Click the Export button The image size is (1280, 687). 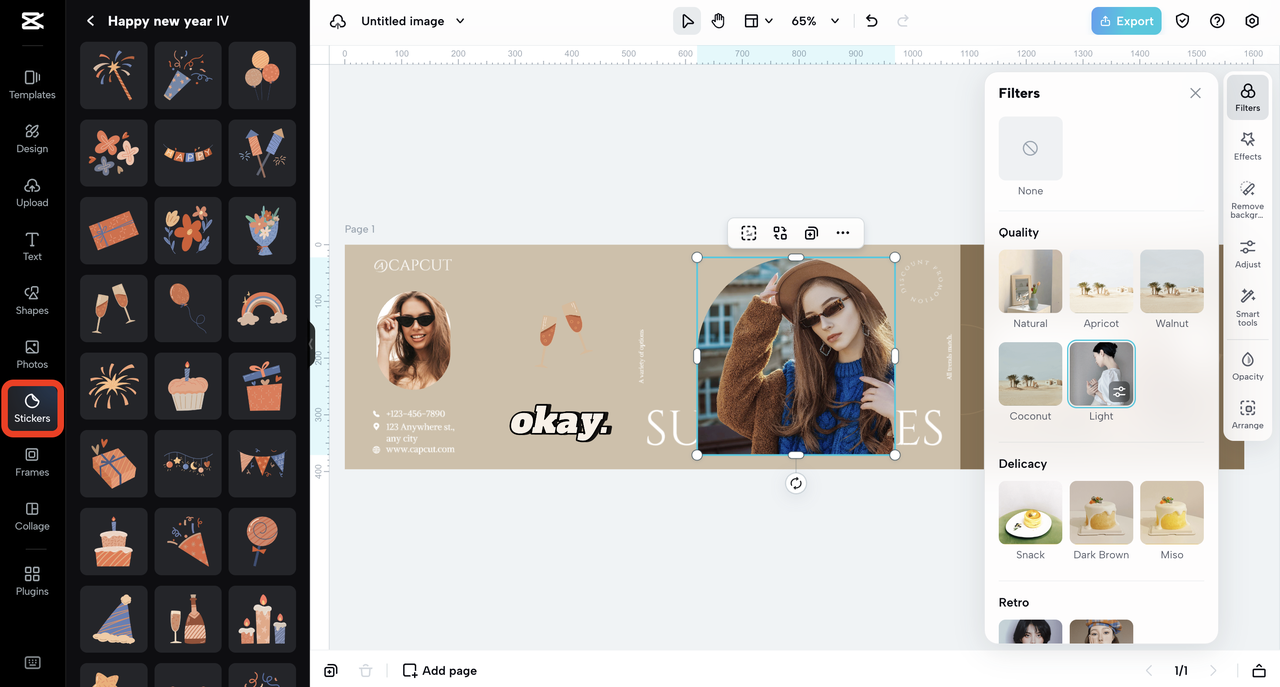(x=1126, y=21)
